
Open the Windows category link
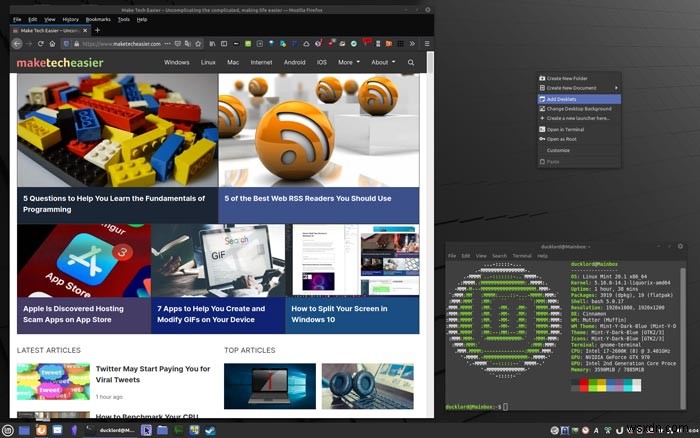tap(176, 63)
